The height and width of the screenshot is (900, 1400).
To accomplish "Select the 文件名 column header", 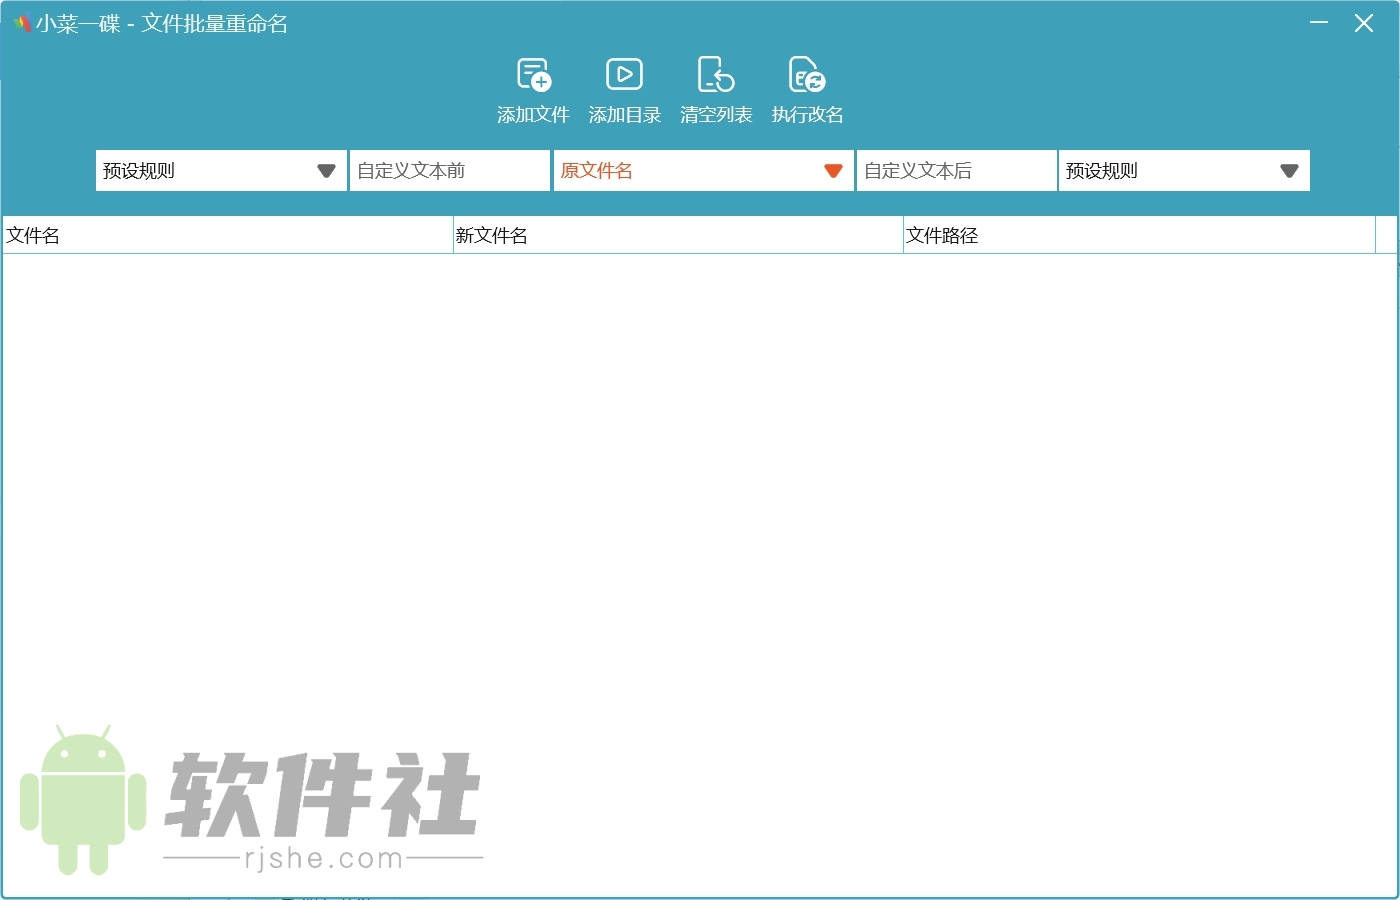I will click(x=32, y=235).
